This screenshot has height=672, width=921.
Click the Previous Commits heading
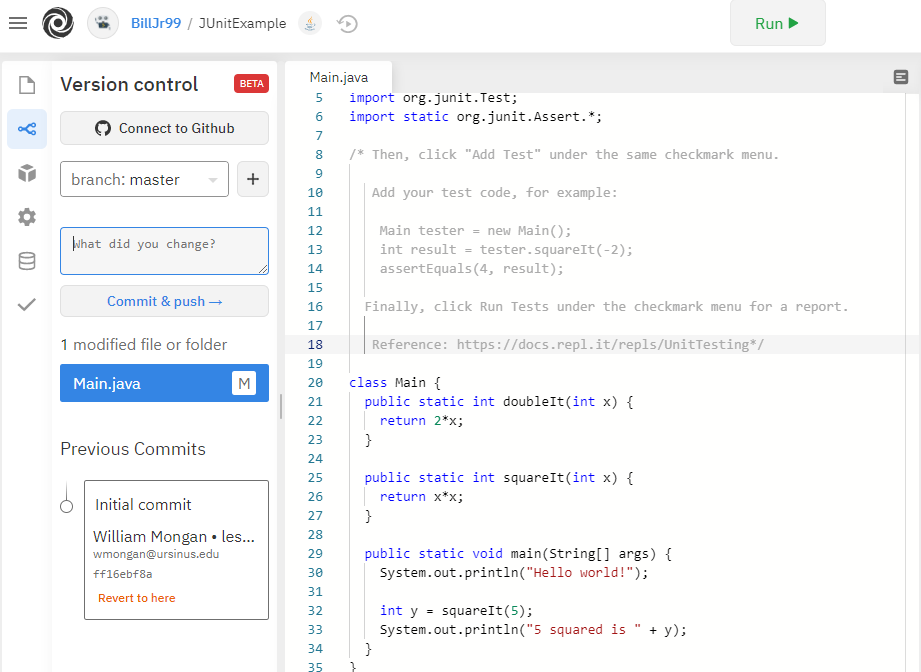point(133,449)
